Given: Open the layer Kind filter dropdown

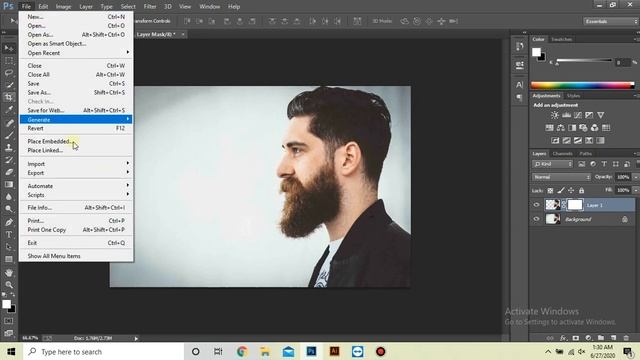Looking at the screenshot, I should [553, 164].
